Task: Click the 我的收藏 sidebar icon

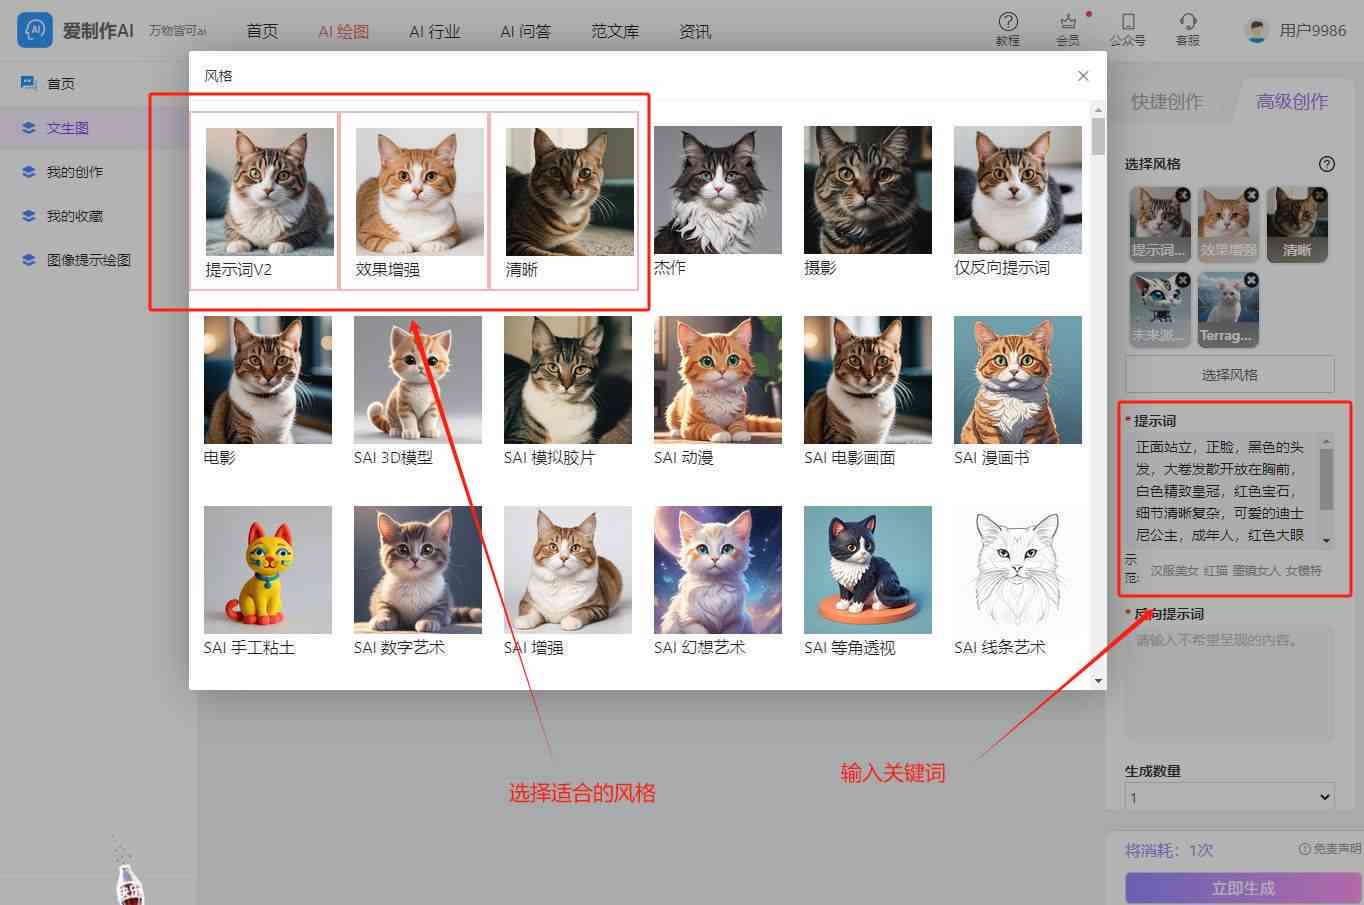Action: click(x=29, y=215)
